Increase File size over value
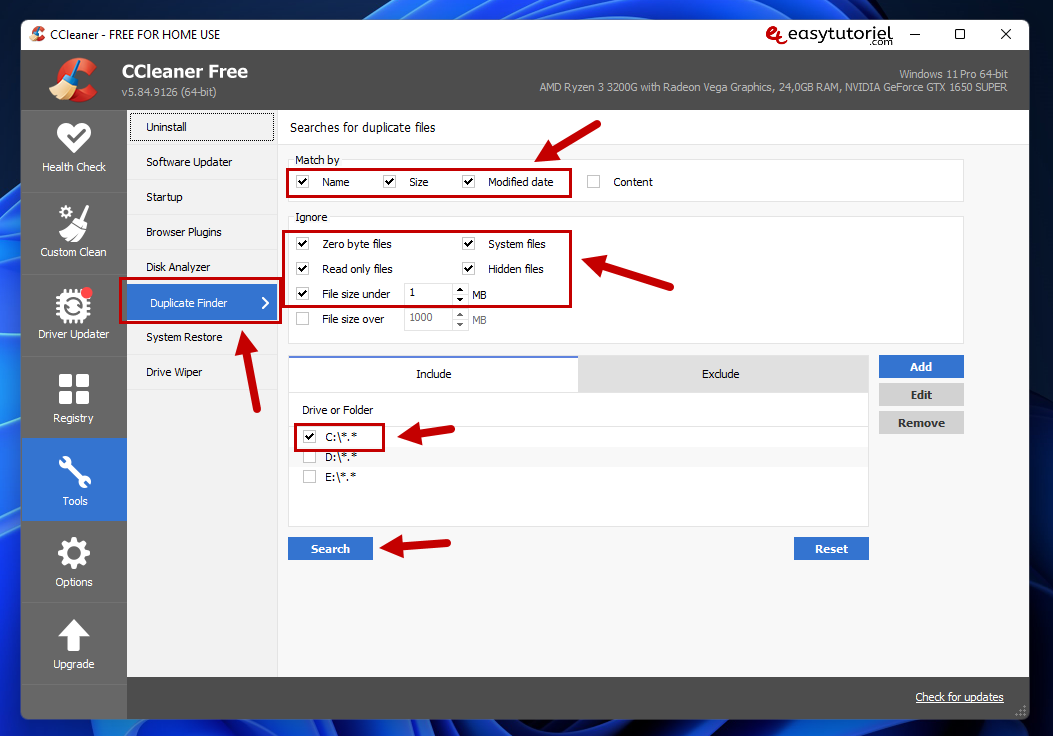1053x736 pixels. 460,314
